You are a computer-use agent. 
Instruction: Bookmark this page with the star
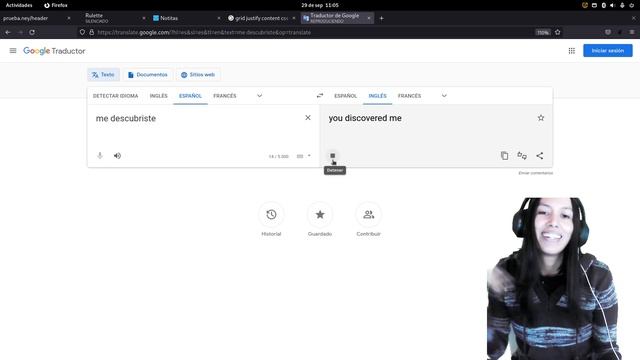558,32
